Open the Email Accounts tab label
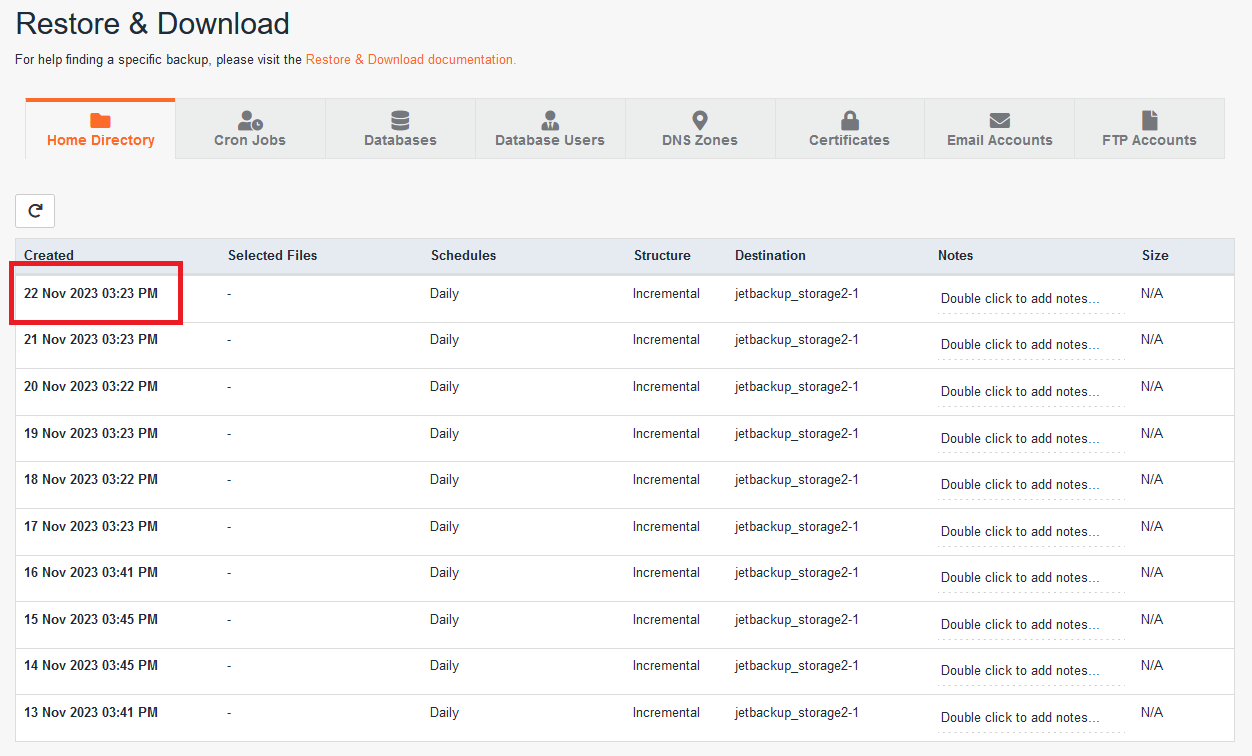 pos(1000,140)
